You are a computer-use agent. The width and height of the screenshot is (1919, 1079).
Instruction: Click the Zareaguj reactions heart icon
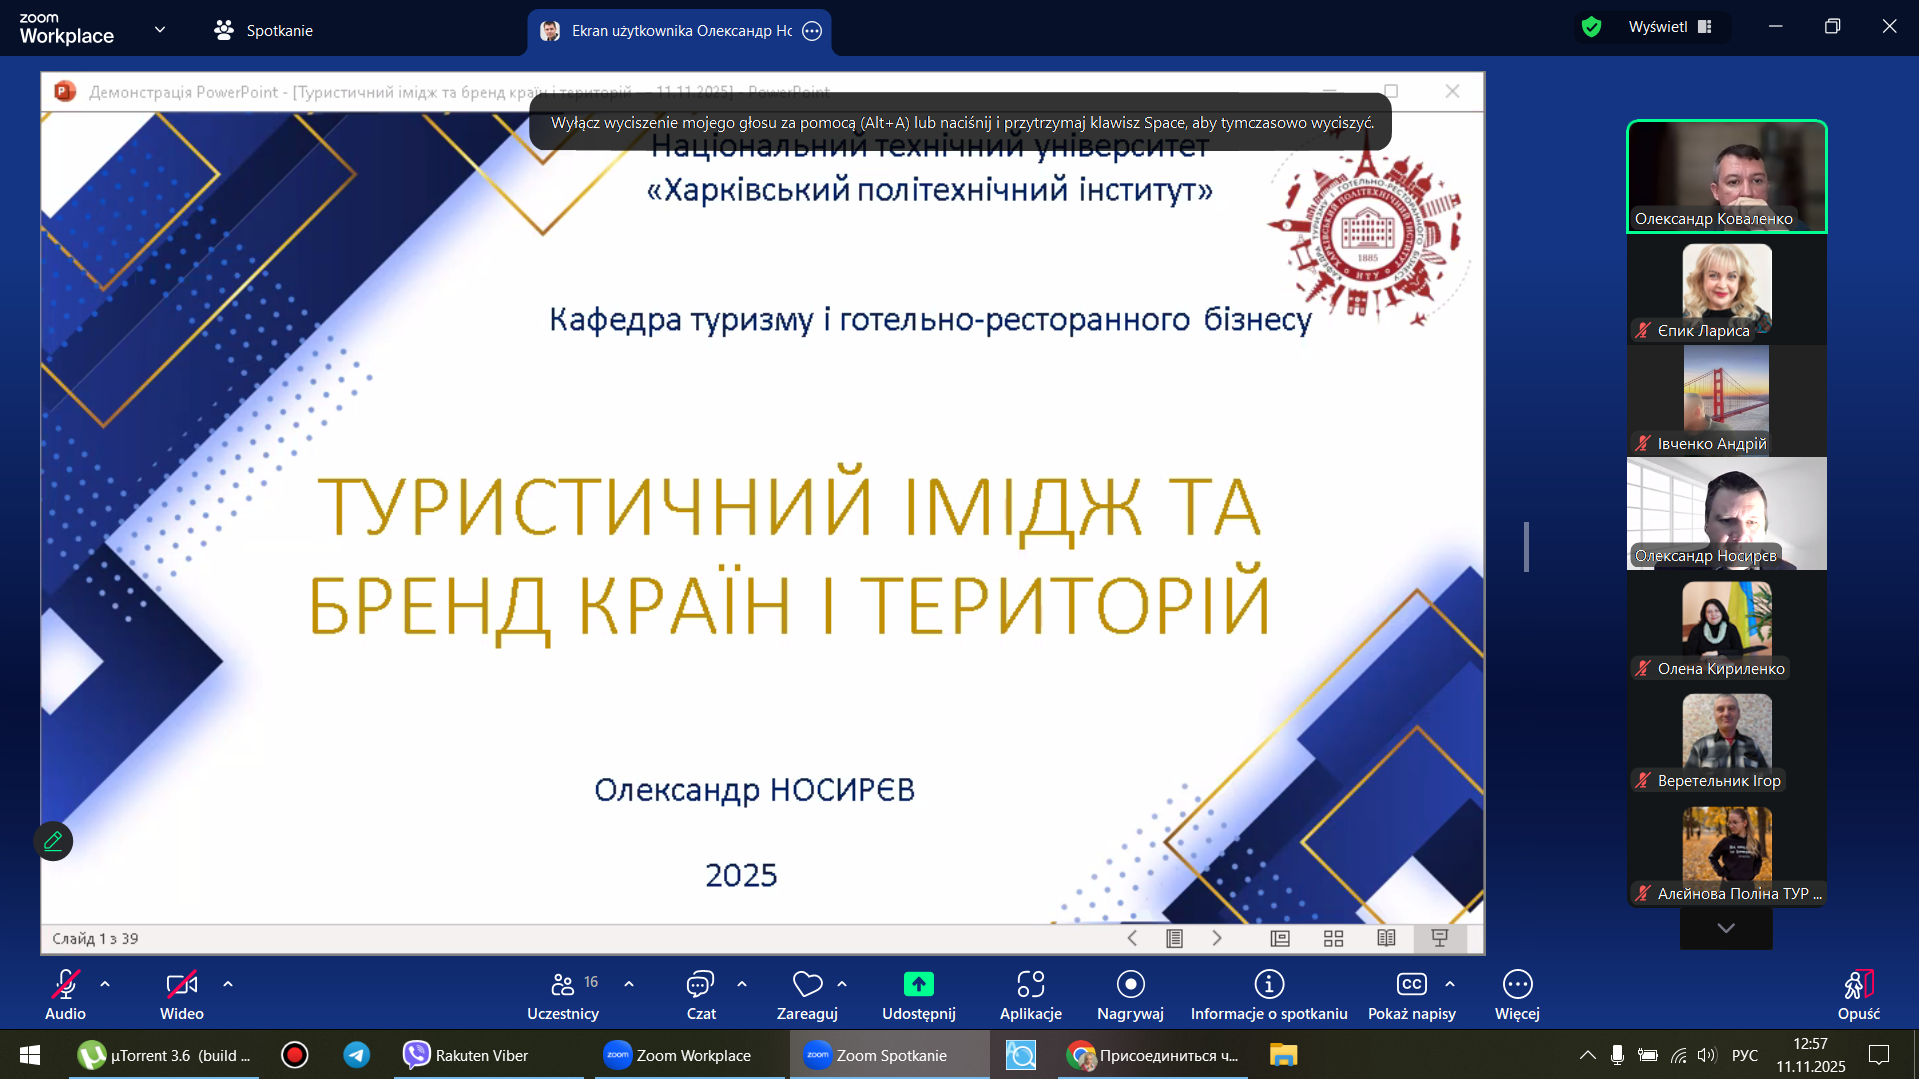pyautogui.click(x=806, y=985)
